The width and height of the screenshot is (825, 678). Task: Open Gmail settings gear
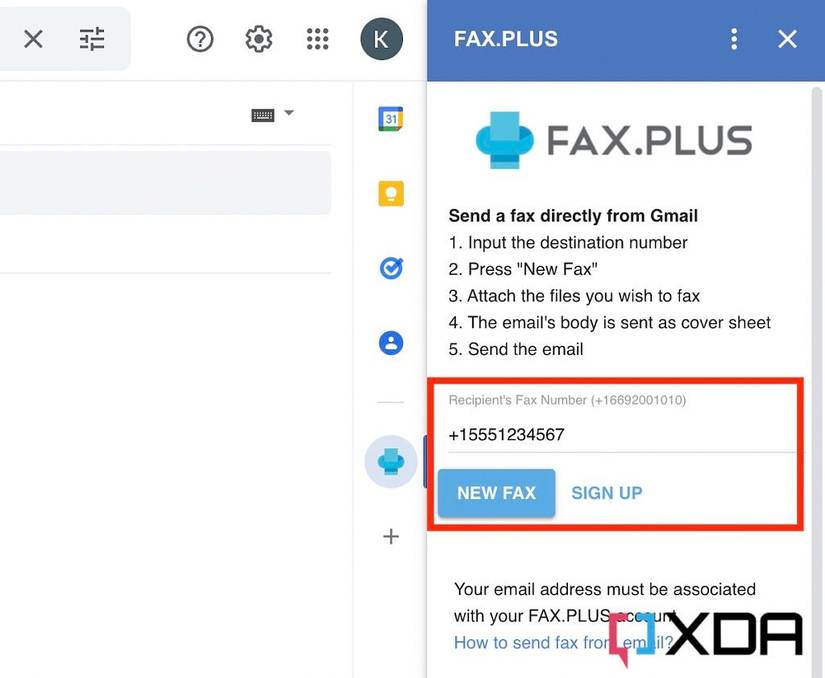[x=259, y=39]
